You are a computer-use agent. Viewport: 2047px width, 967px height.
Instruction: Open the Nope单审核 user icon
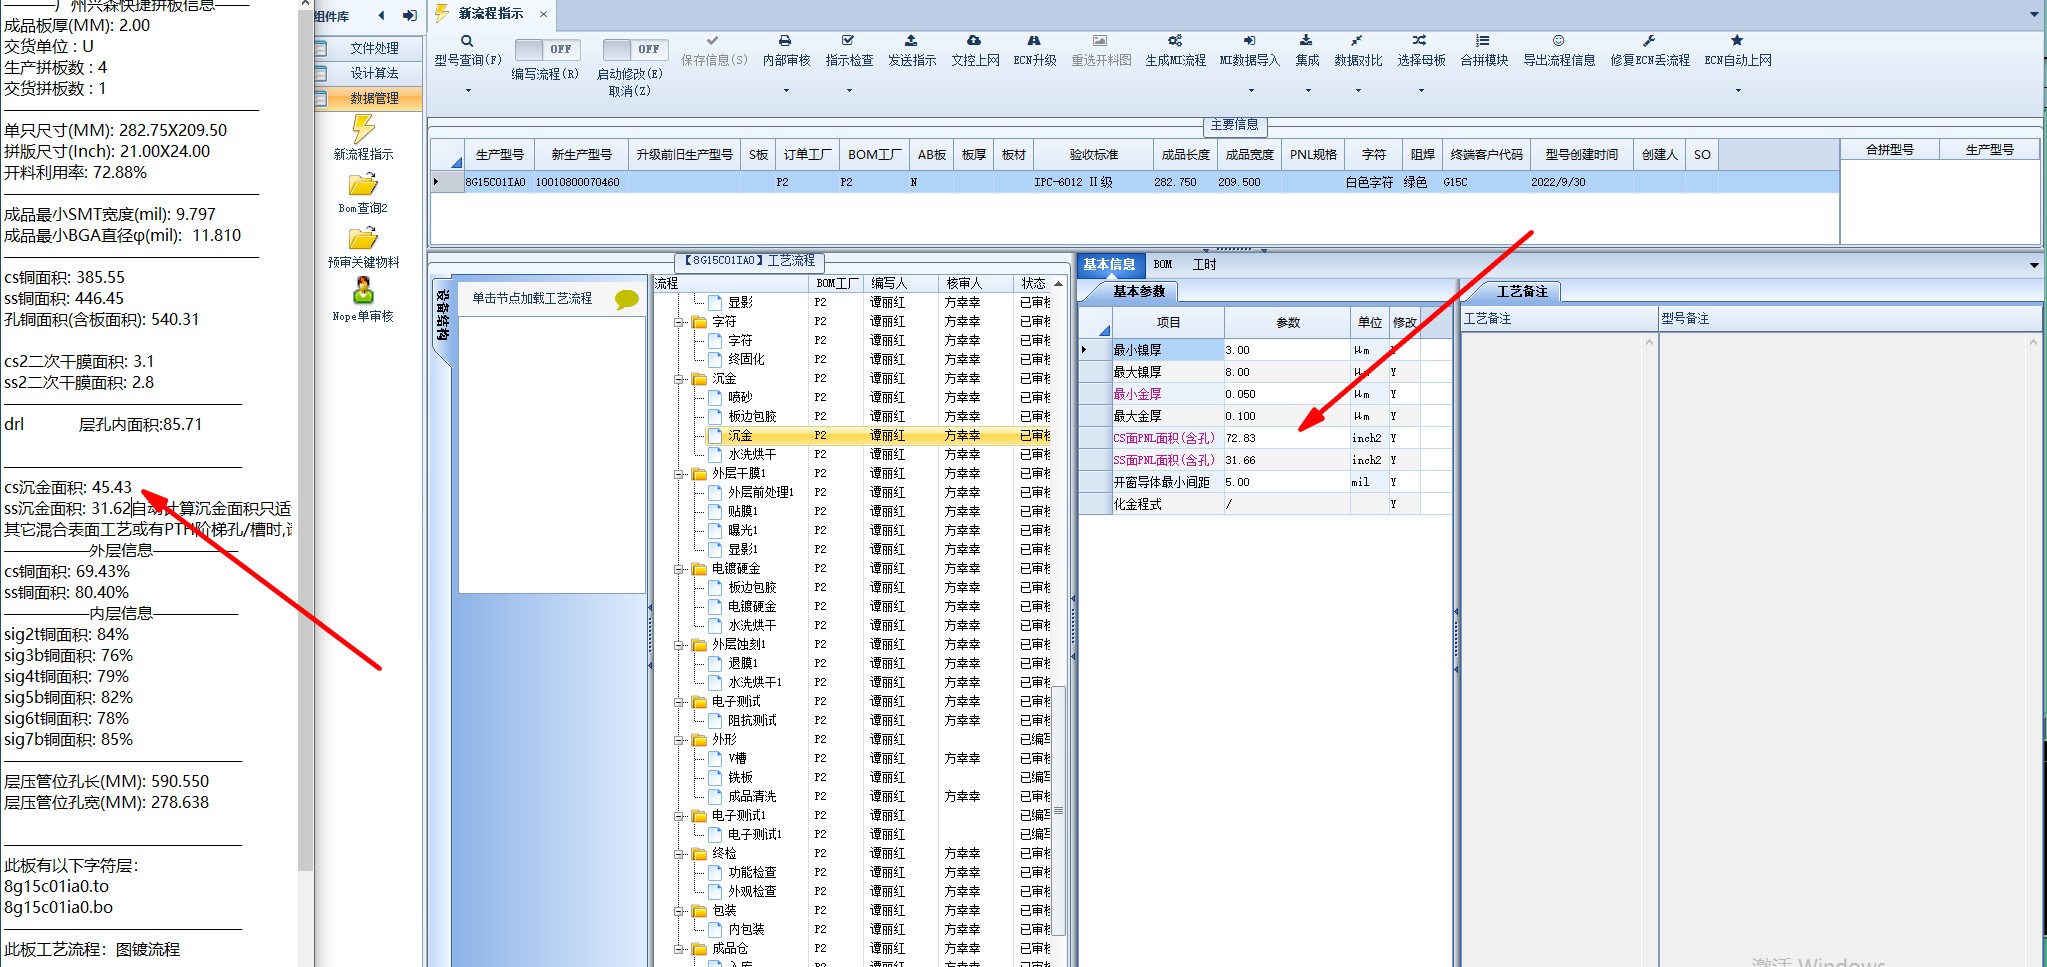point(363,290)
